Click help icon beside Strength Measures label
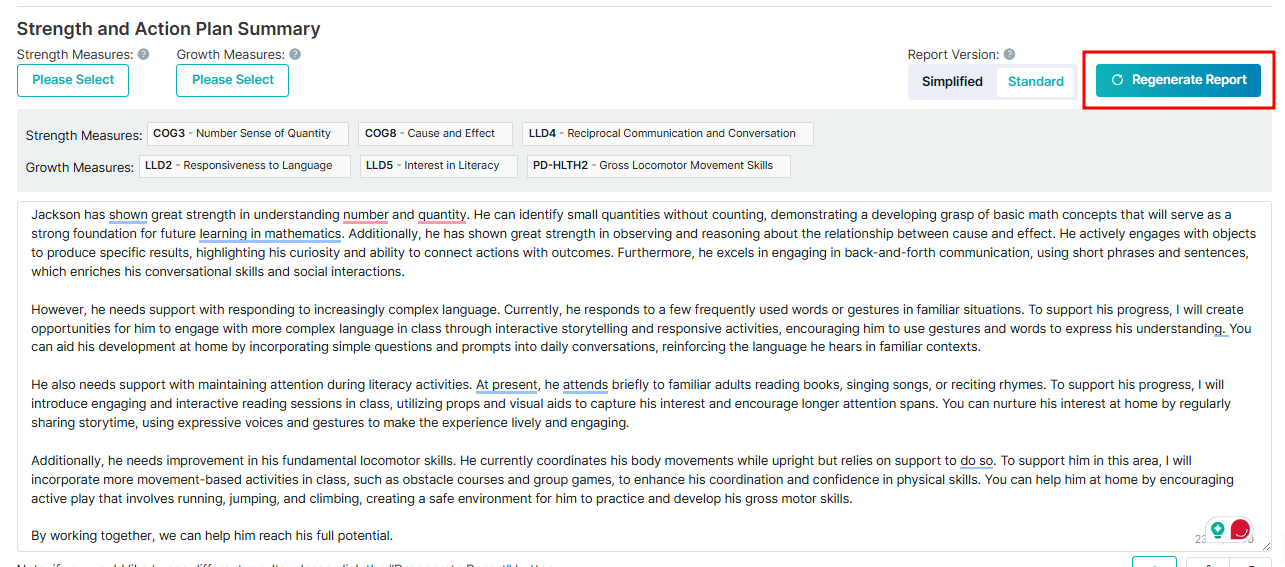This screenshot has height=567, width=1285. coord(144,55)
